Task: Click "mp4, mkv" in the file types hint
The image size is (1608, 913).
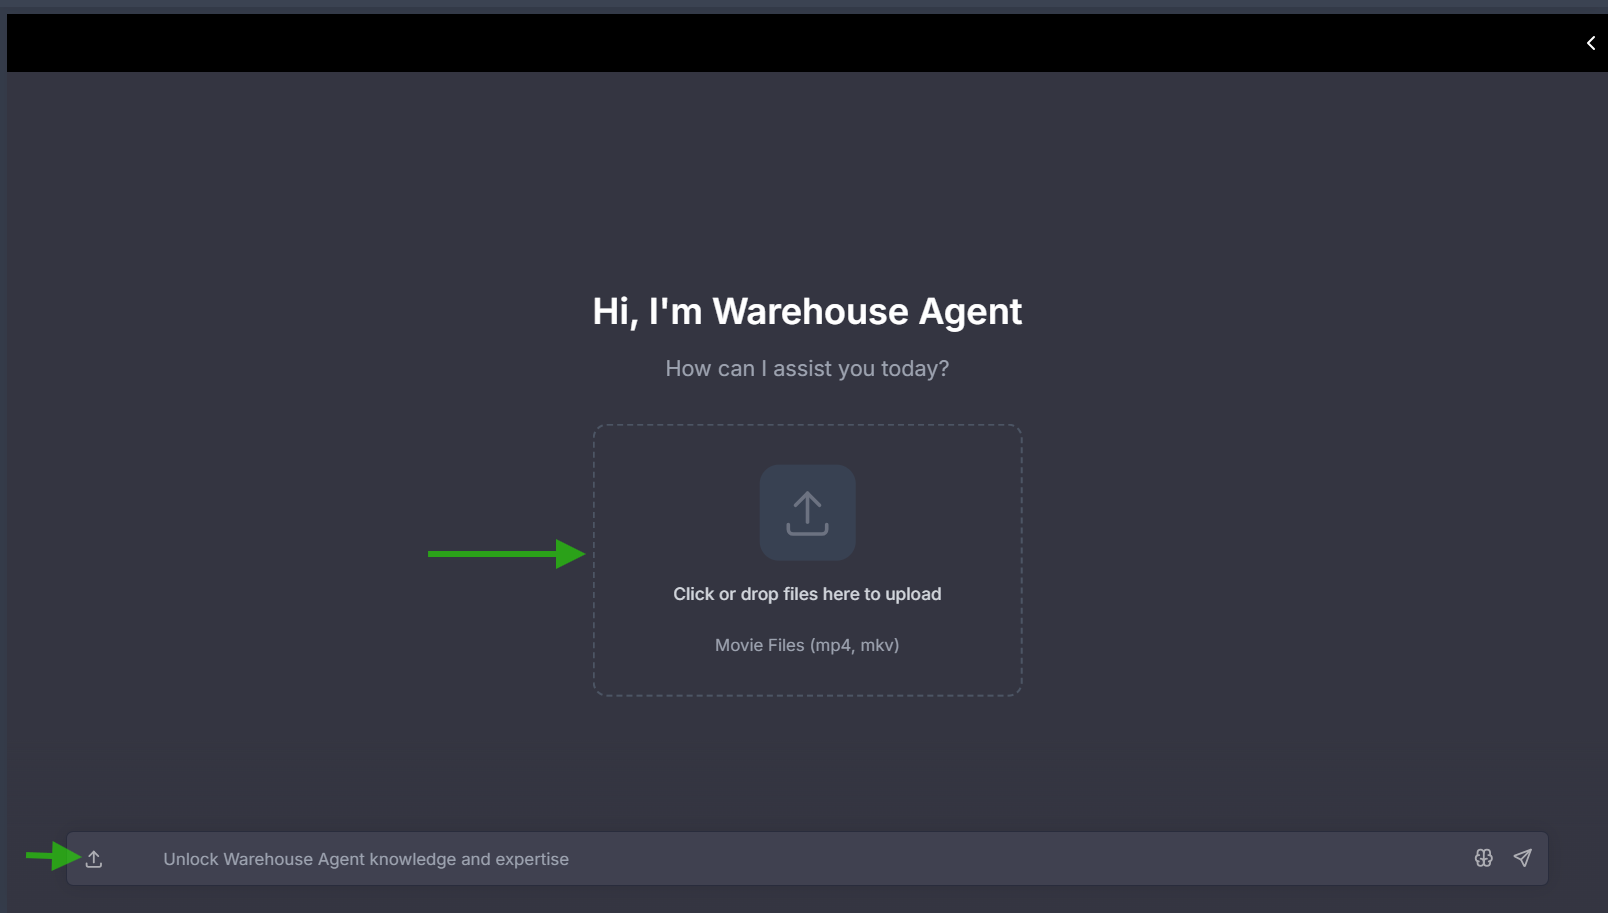Action: point(854,645)
